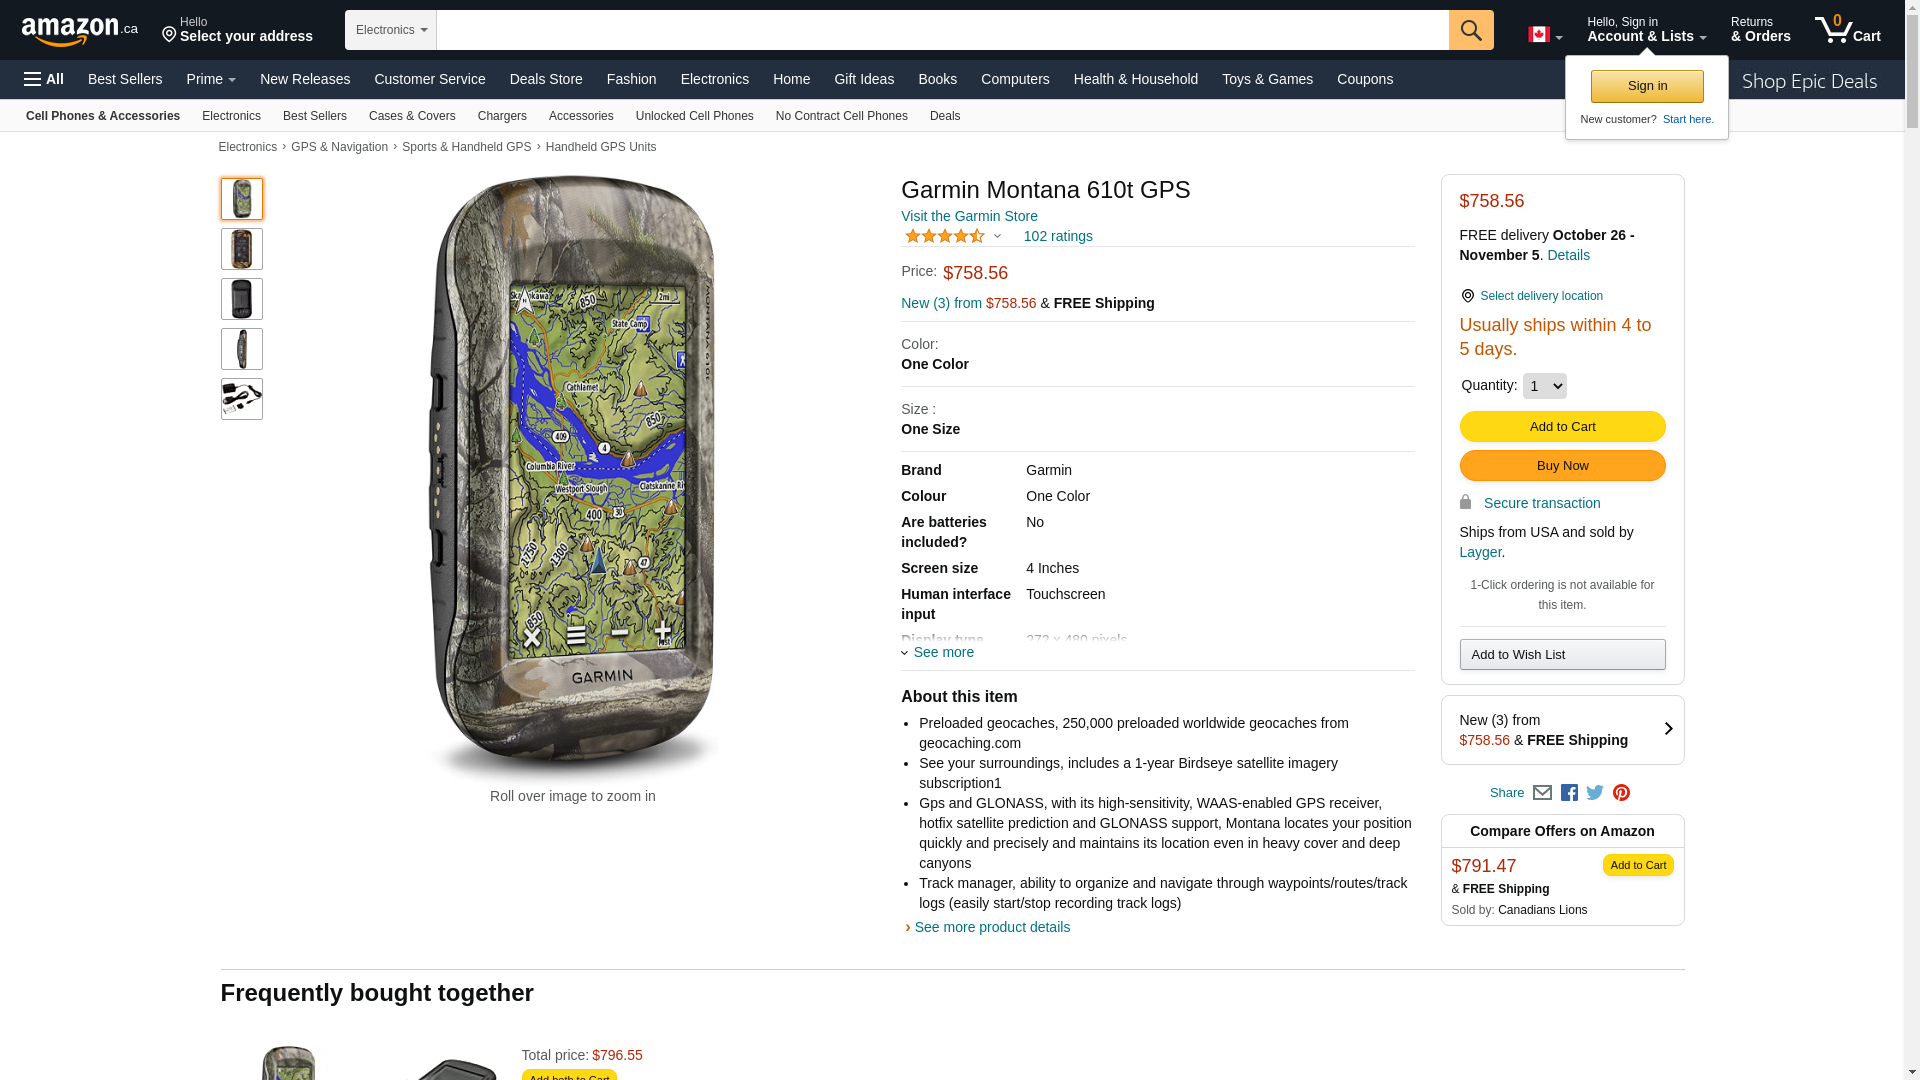The image size is (1920, 1080).
Task: Share product on Facebook
Action: pos(1569,793)
